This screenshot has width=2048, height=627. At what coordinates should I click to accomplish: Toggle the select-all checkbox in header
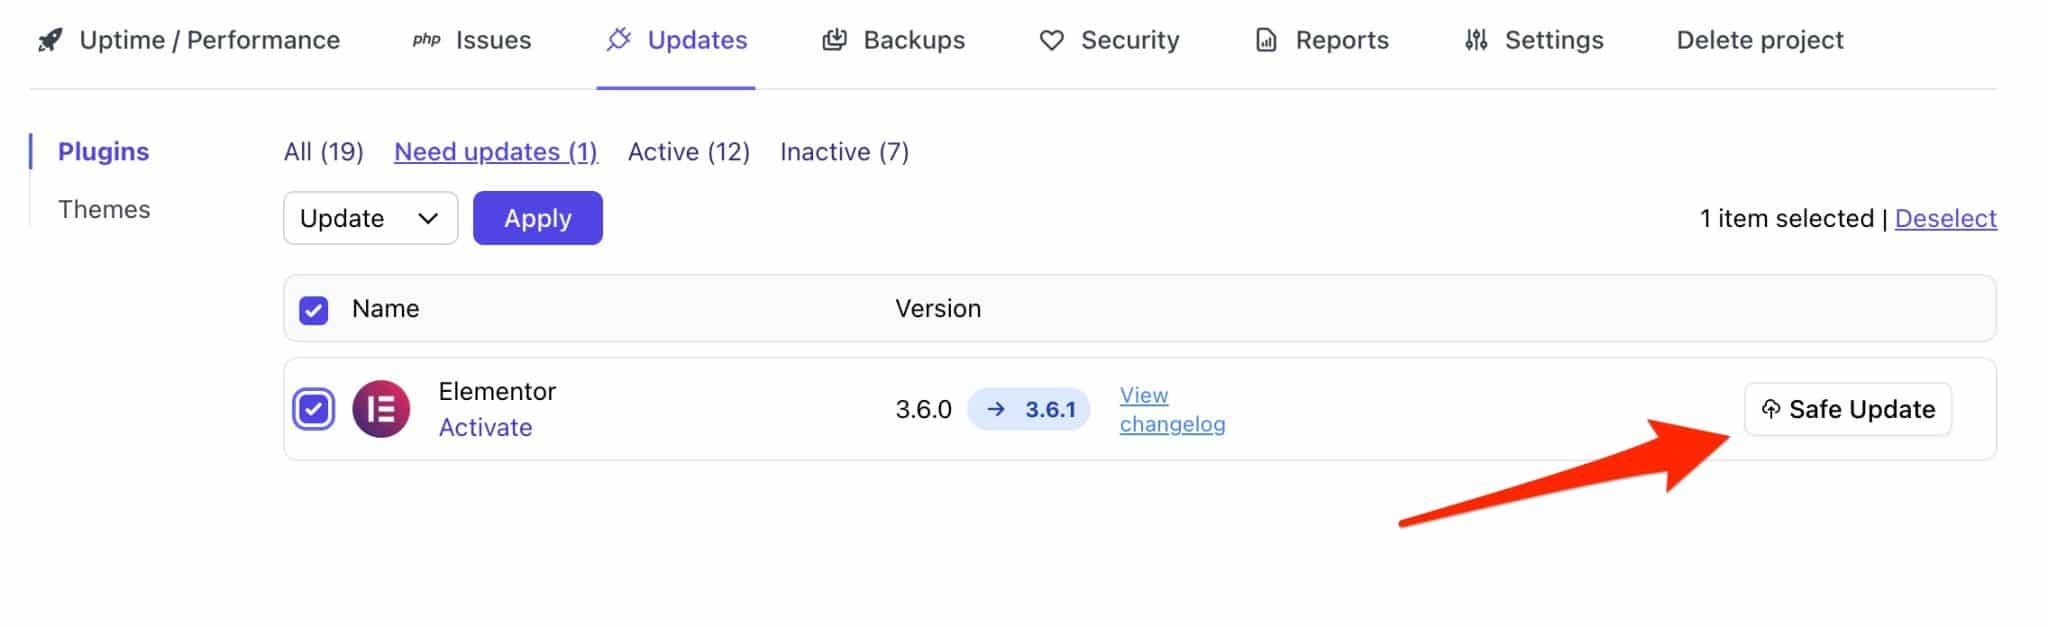click(x=314, y=310)
